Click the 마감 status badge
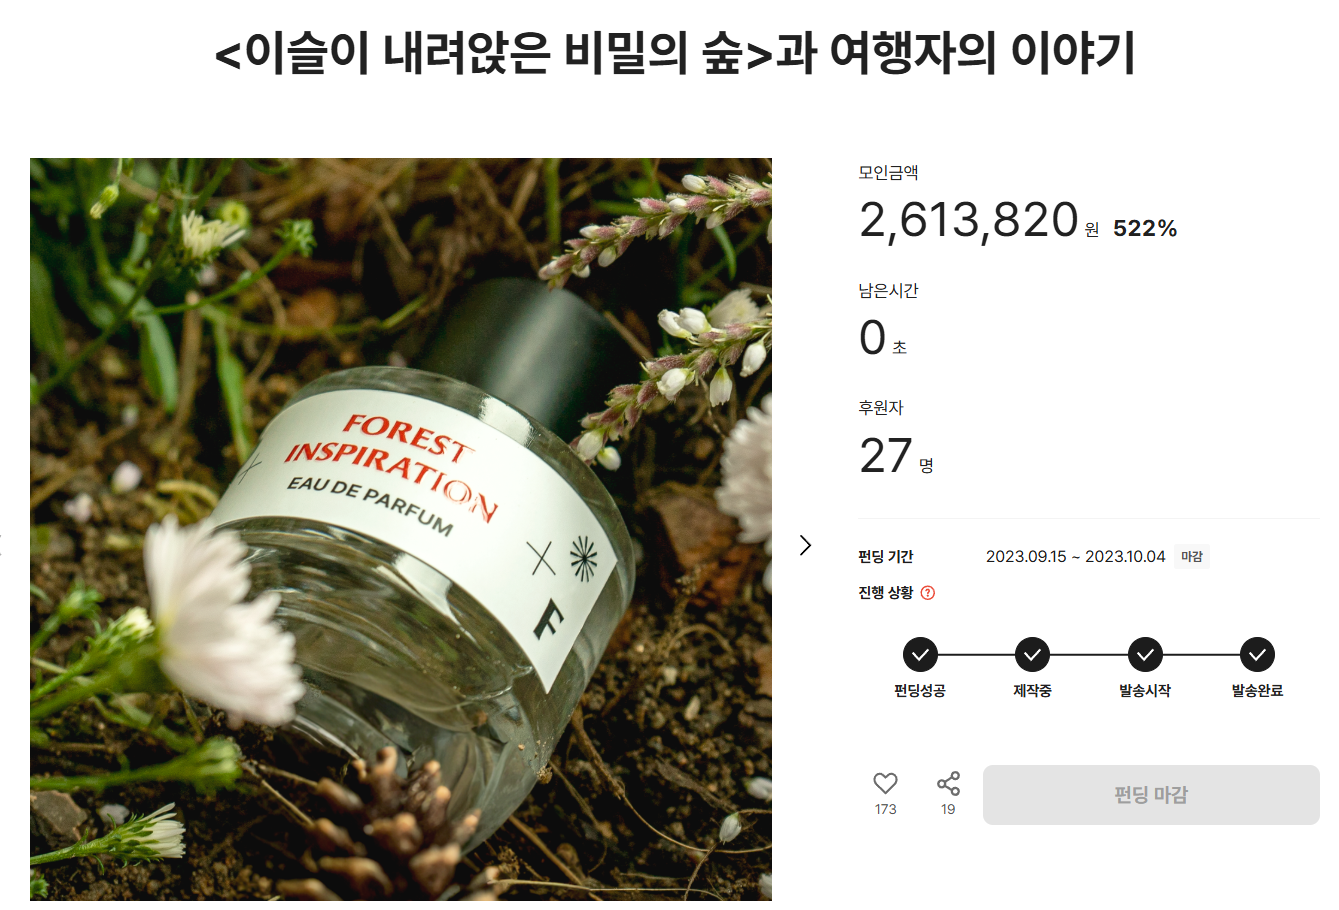The width and height of the screenshot is (1339, 910). coord(1192,557)
